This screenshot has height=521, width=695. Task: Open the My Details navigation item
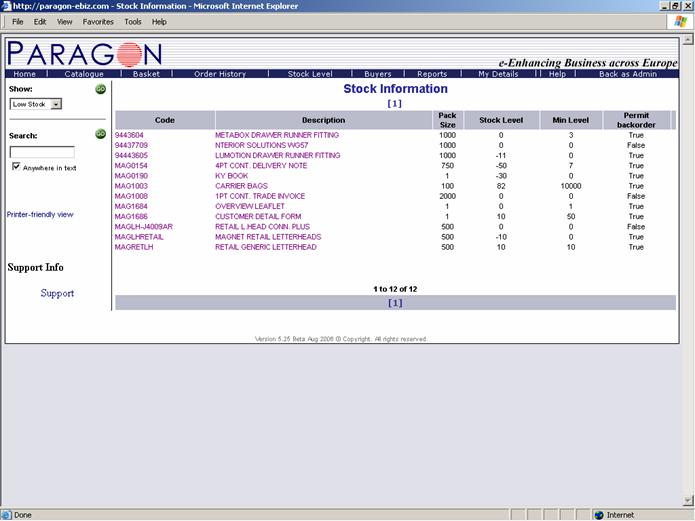click(498, 74)
